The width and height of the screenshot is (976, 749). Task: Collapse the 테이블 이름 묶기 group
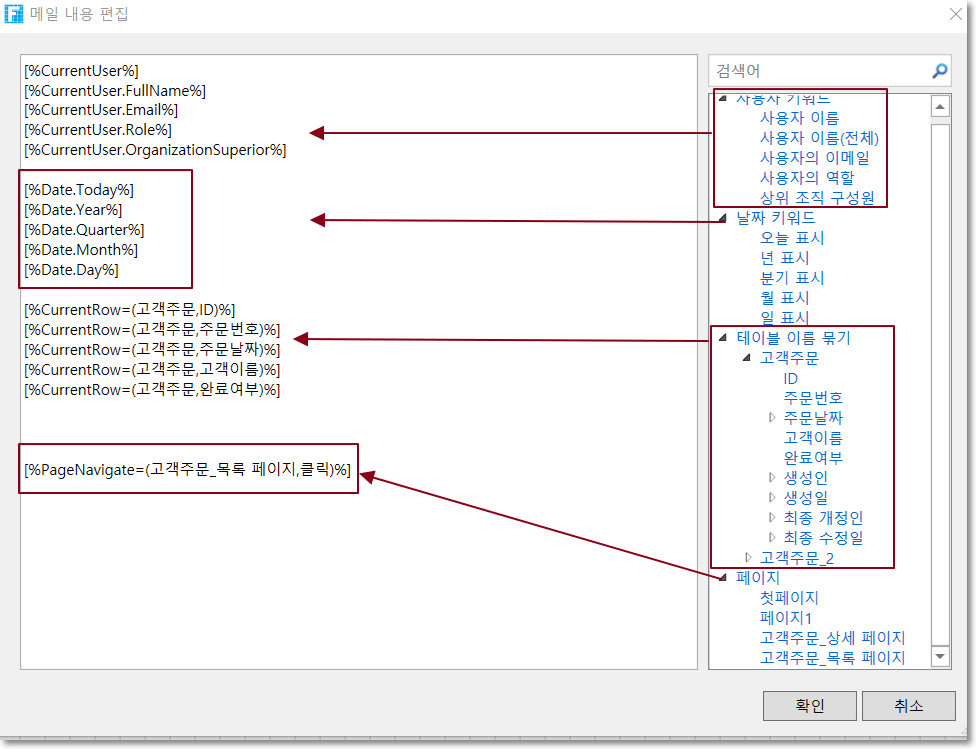click(x=723, y=338)
